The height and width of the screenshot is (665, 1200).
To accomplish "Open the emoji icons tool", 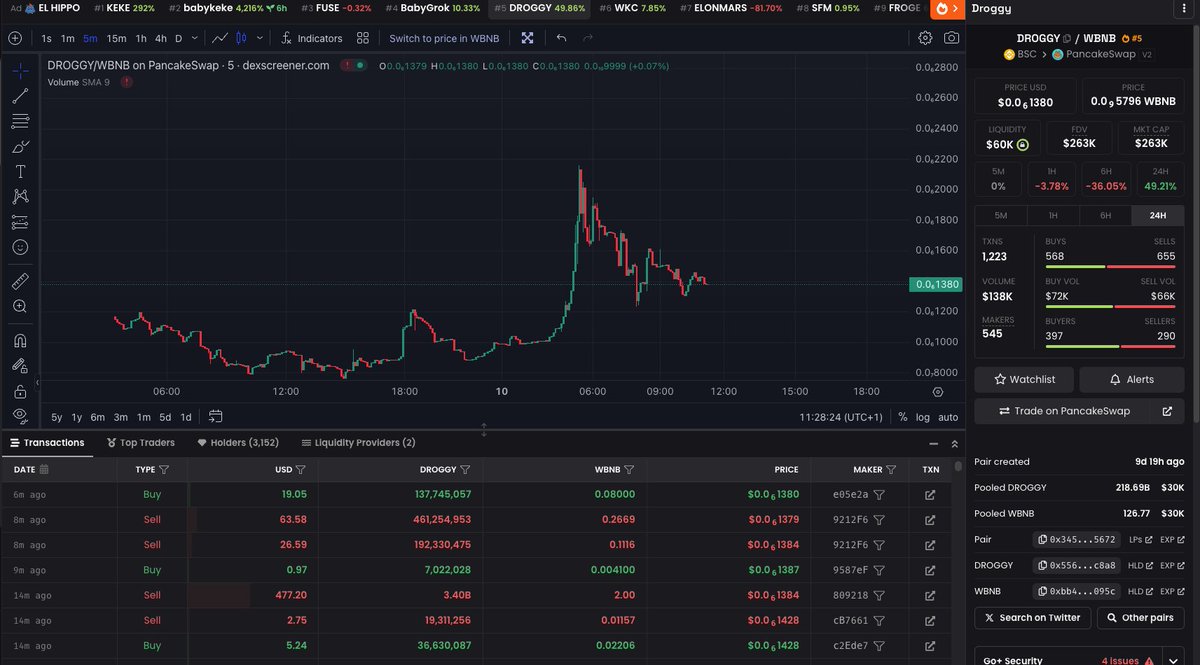I will (20, 247).
